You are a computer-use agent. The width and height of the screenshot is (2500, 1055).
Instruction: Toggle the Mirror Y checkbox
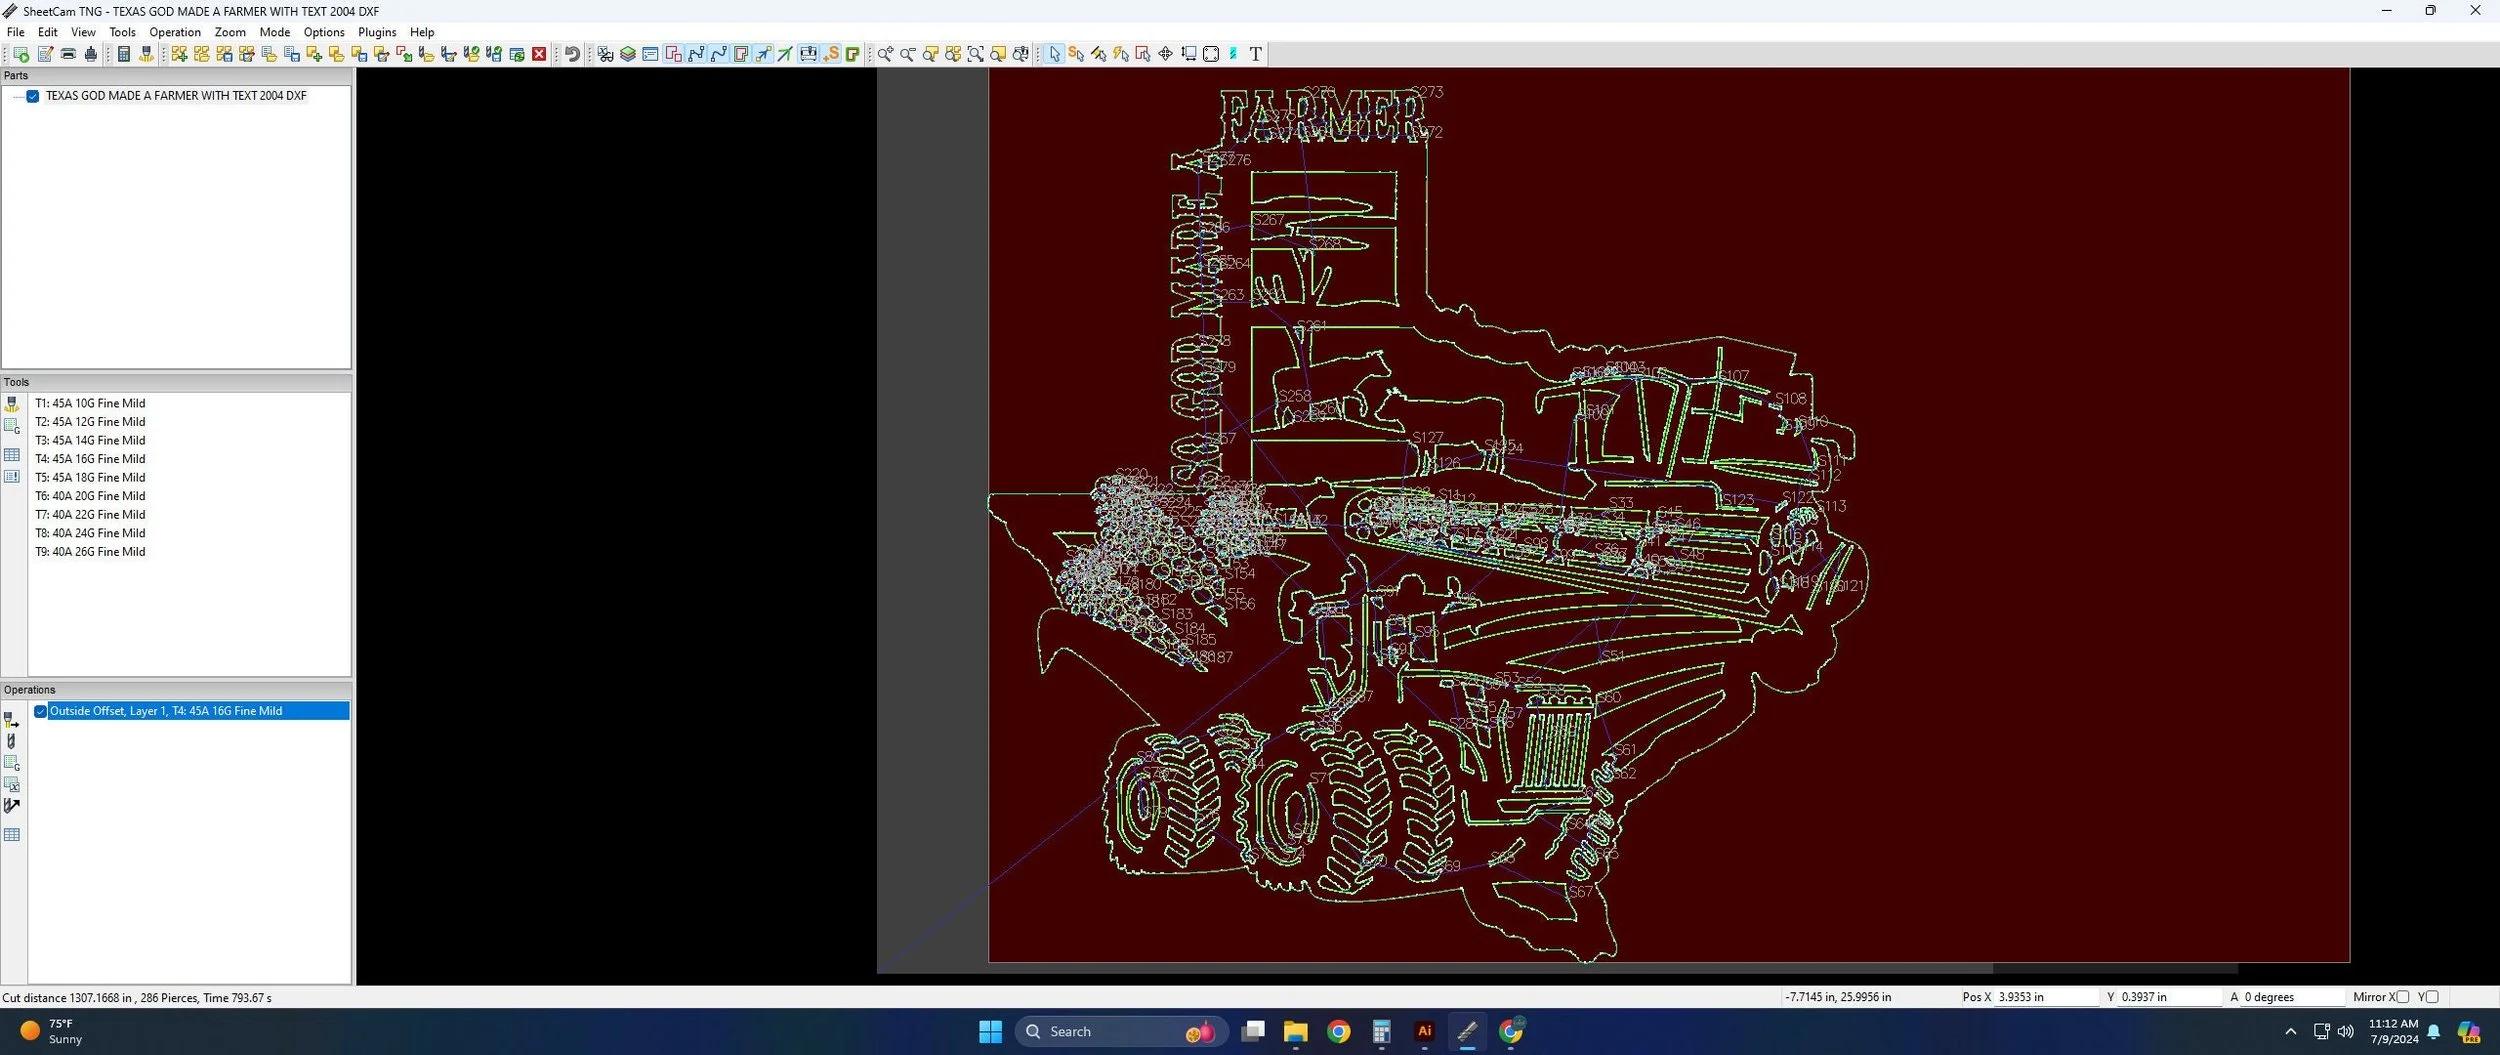tap(2433, 997)
